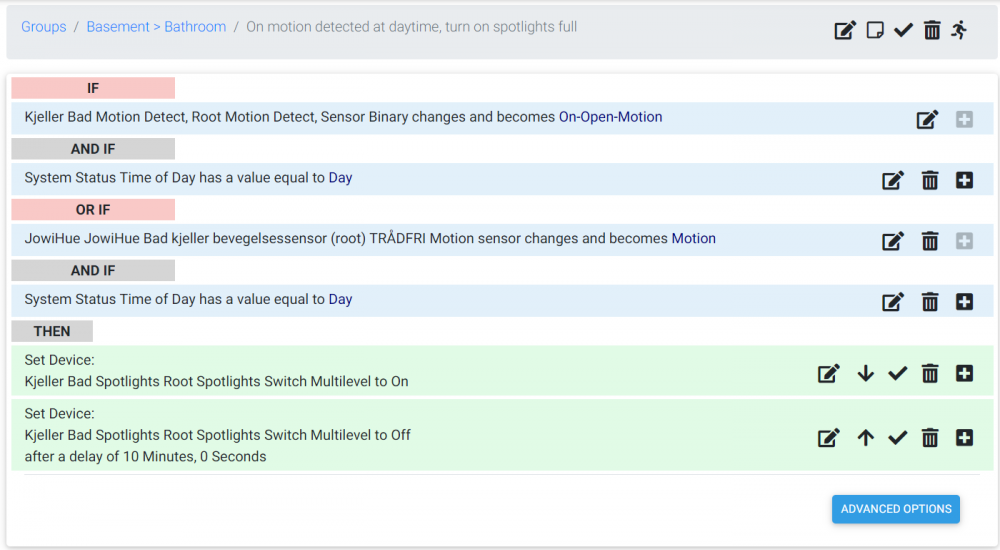Edit the JowiHue TRÅDFRI Motion sensor trigger
The width and height of the screenshot is (1000, 550).
[x=893, y=241]
